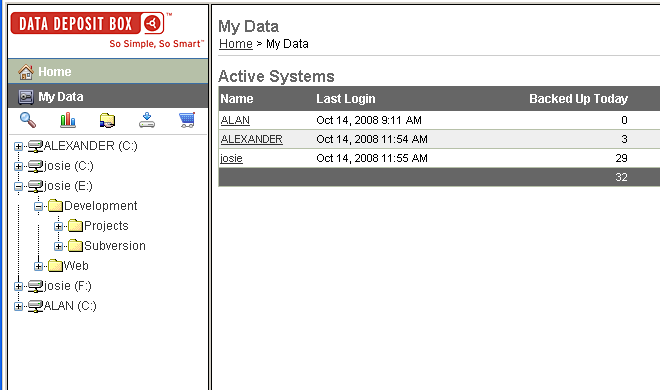Open the bar chart reports icon
This screenshot has width=662, height=390.
click(68, 120)
